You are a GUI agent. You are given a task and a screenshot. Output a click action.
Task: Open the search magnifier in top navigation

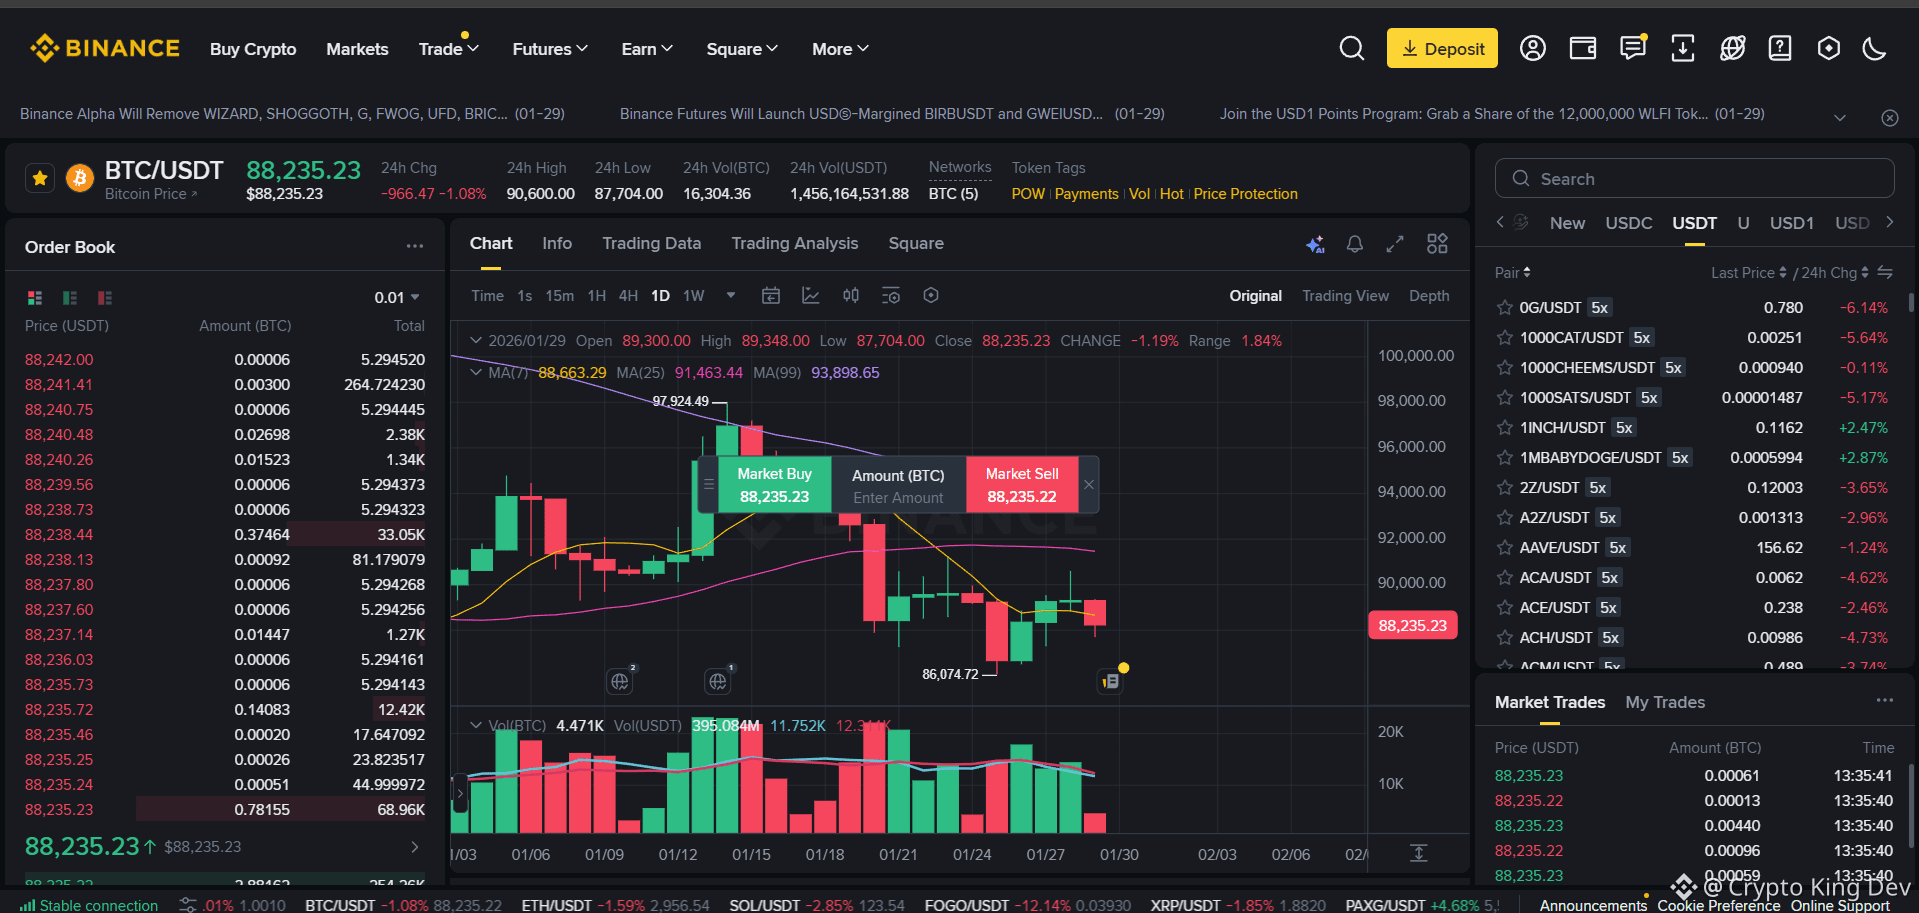pyautogui.click(x=1351, y=48)
